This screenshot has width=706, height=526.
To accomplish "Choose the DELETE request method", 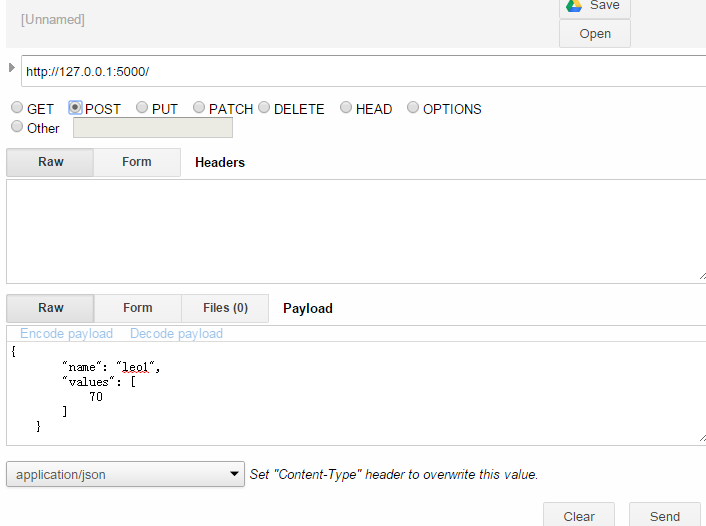I will tap(264, 107).
